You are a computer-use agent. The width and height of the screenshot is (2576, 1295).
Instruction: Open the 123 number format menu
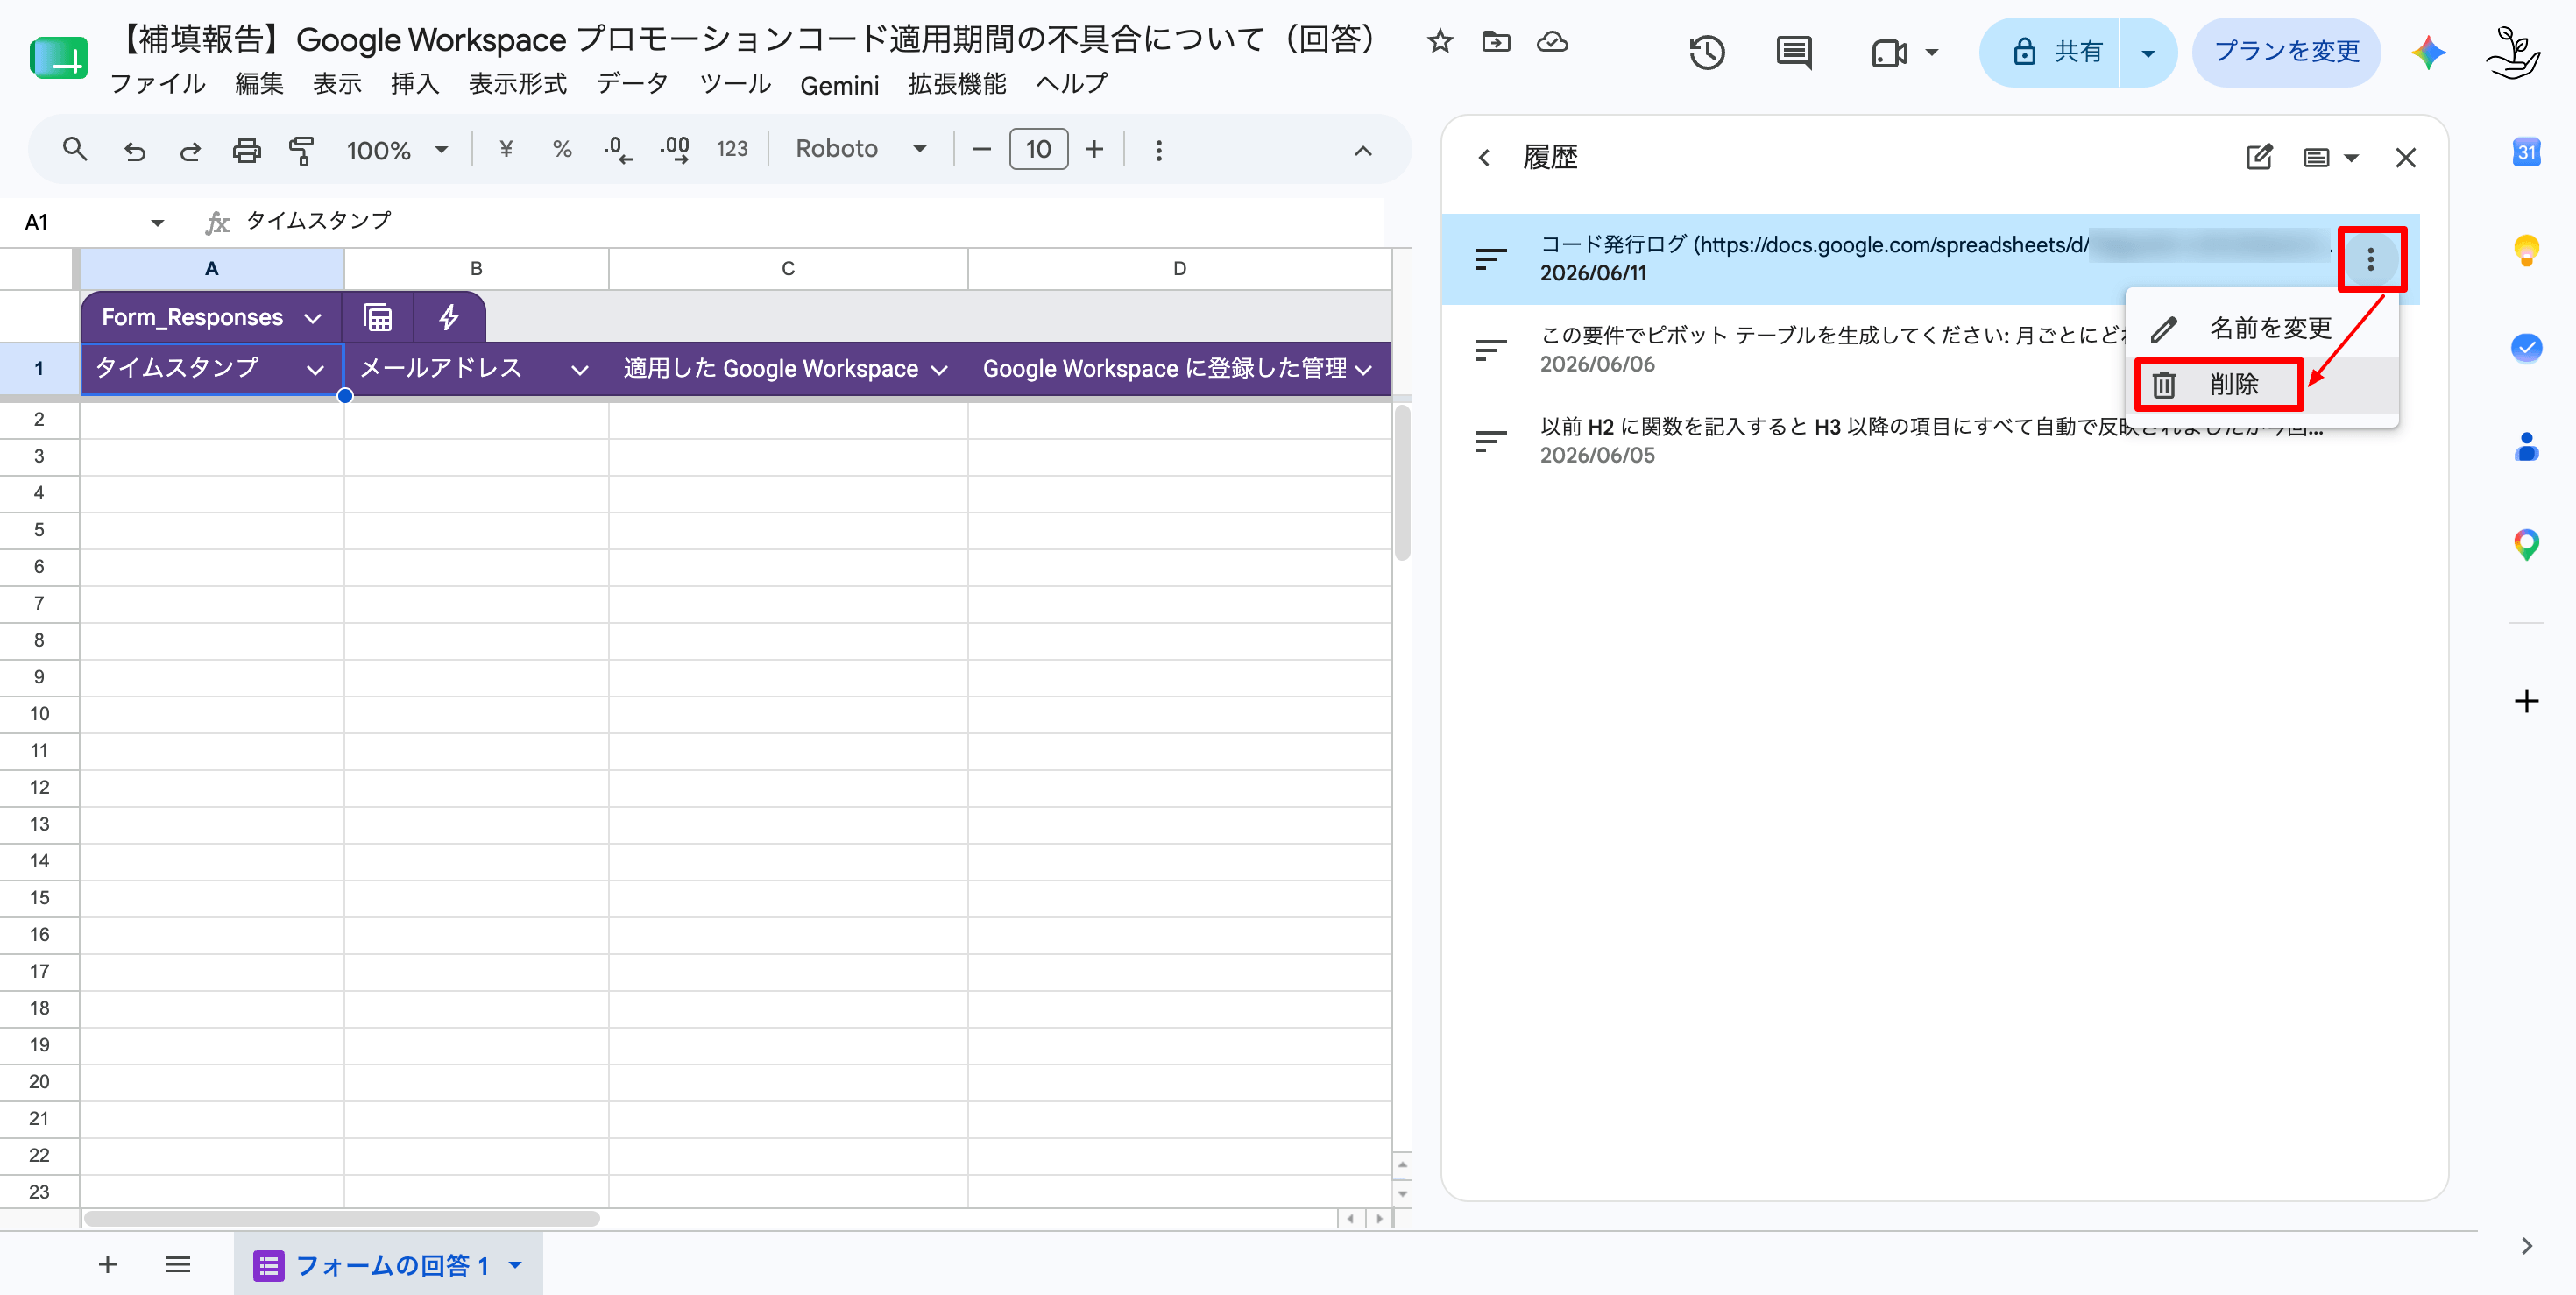pos(732,150)
